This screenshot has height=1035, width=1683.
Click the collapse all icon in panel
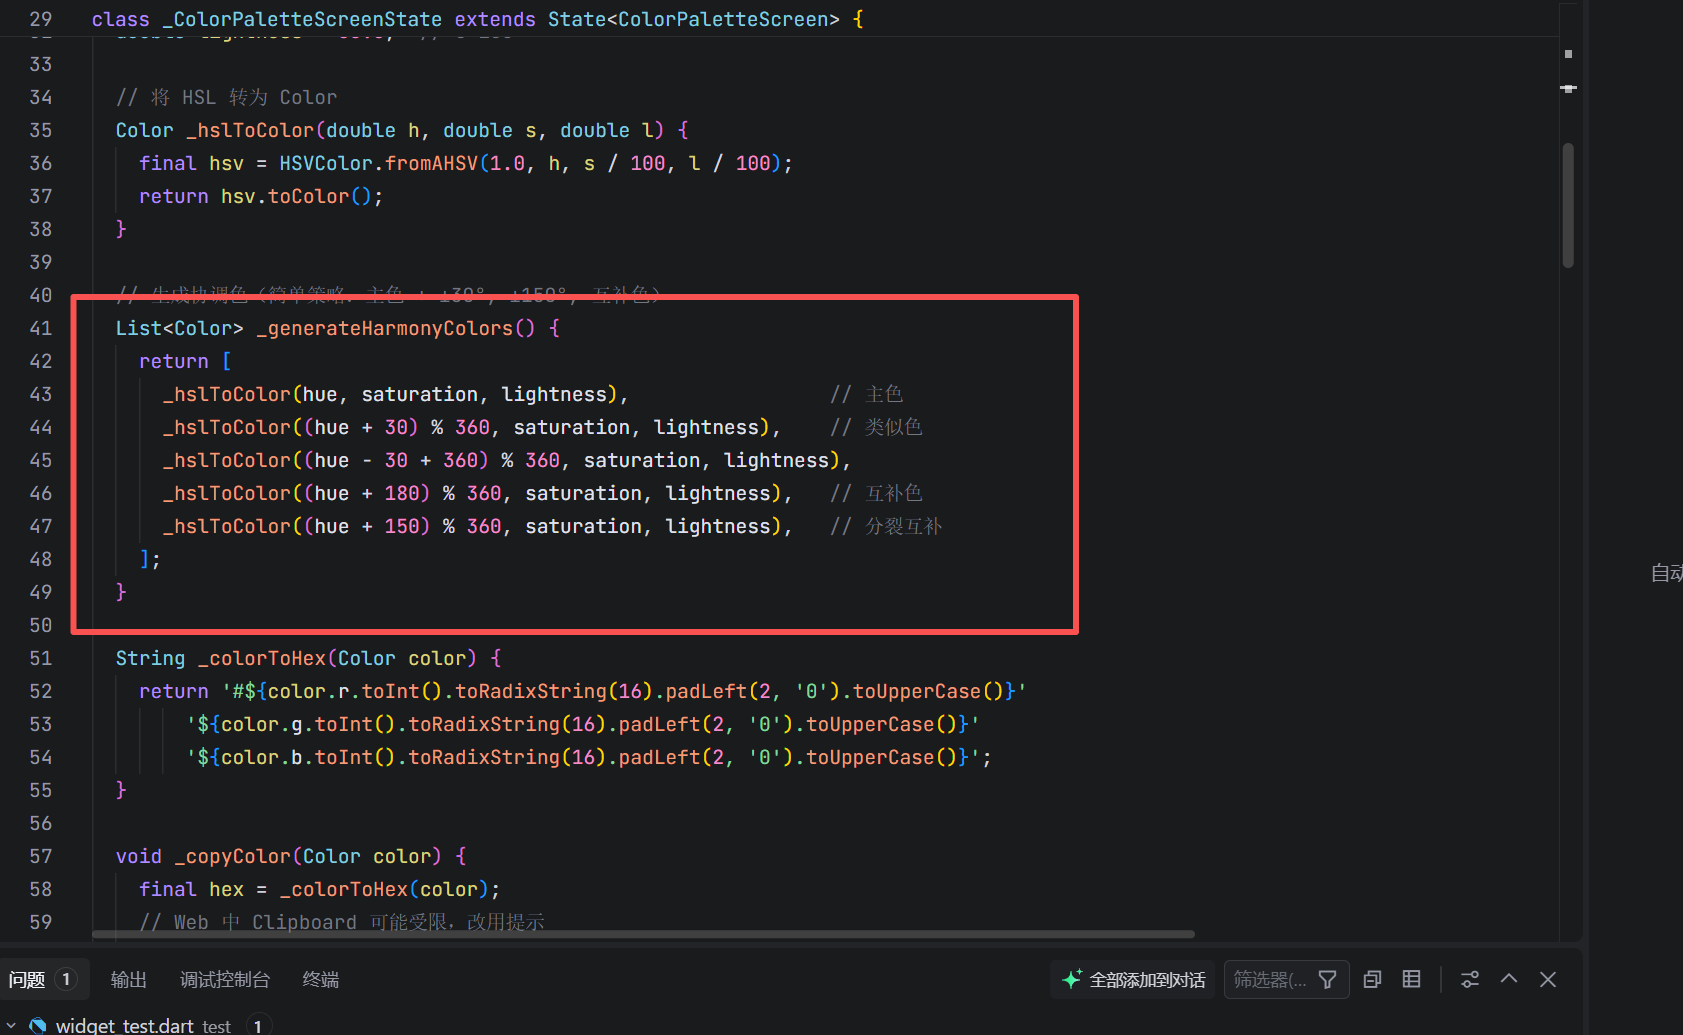coord(1372,979)
